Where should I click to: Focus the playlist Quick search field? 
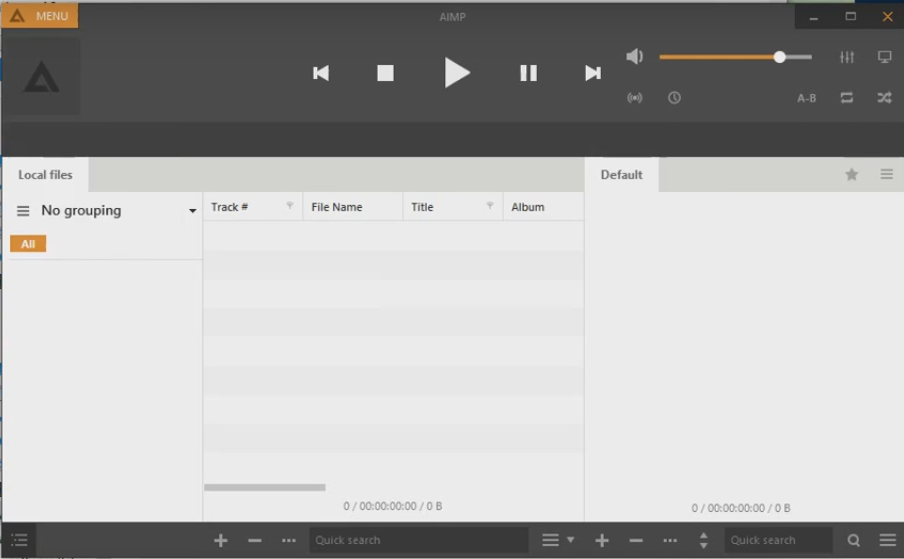pyautogui.click(x=778, y=541)
